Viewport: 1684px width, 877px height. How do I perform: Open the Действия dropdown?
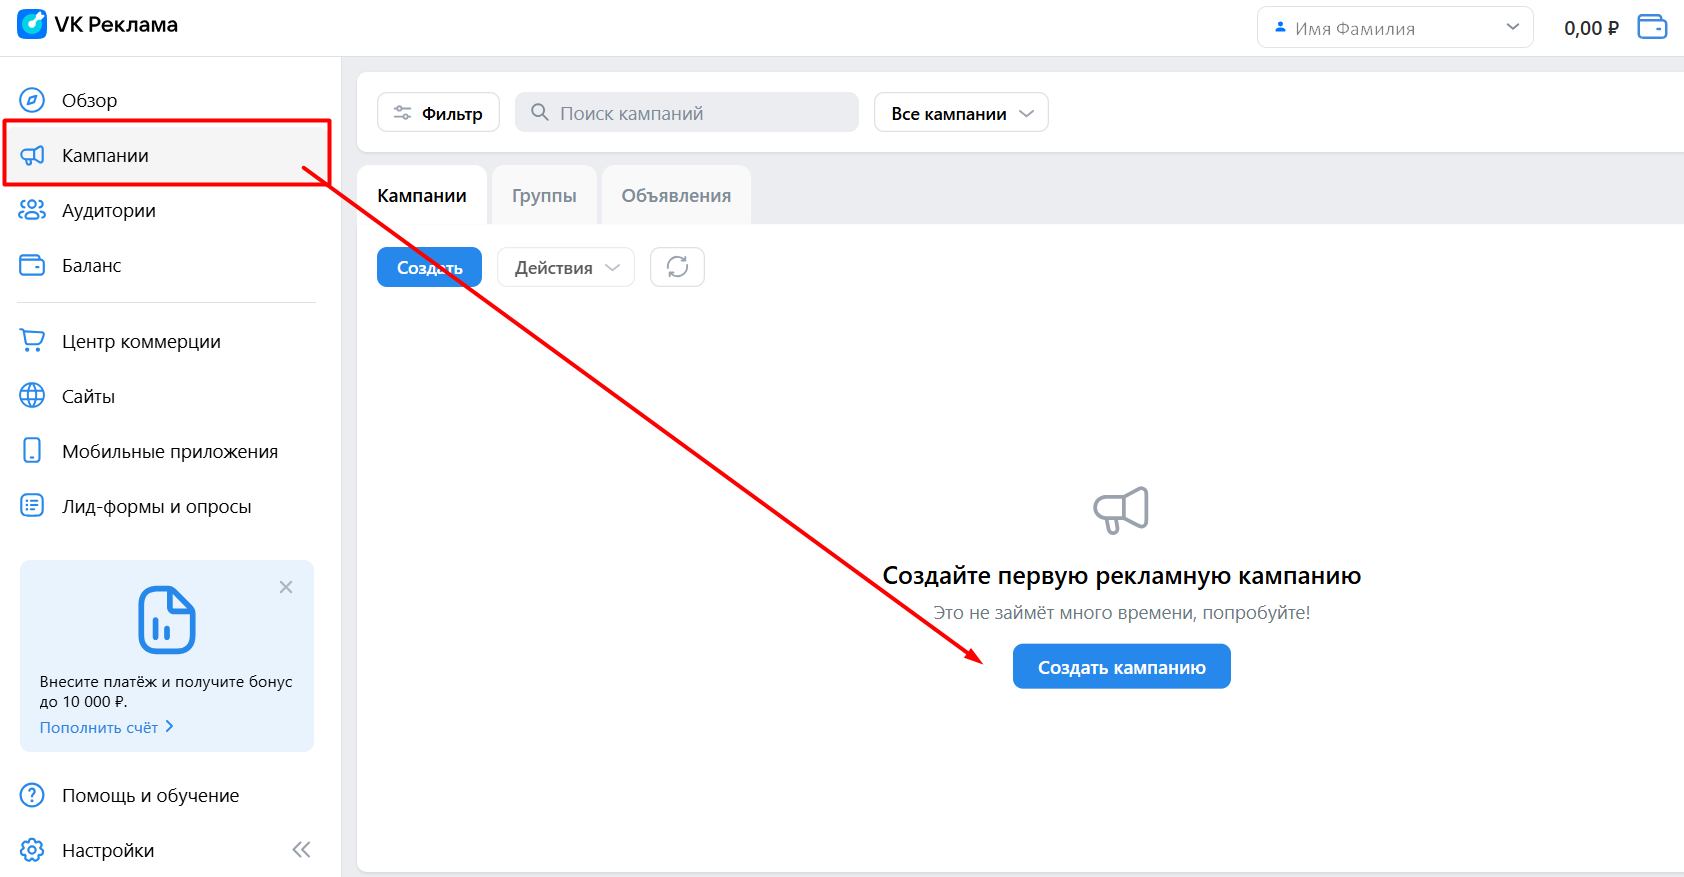(566, 267)
